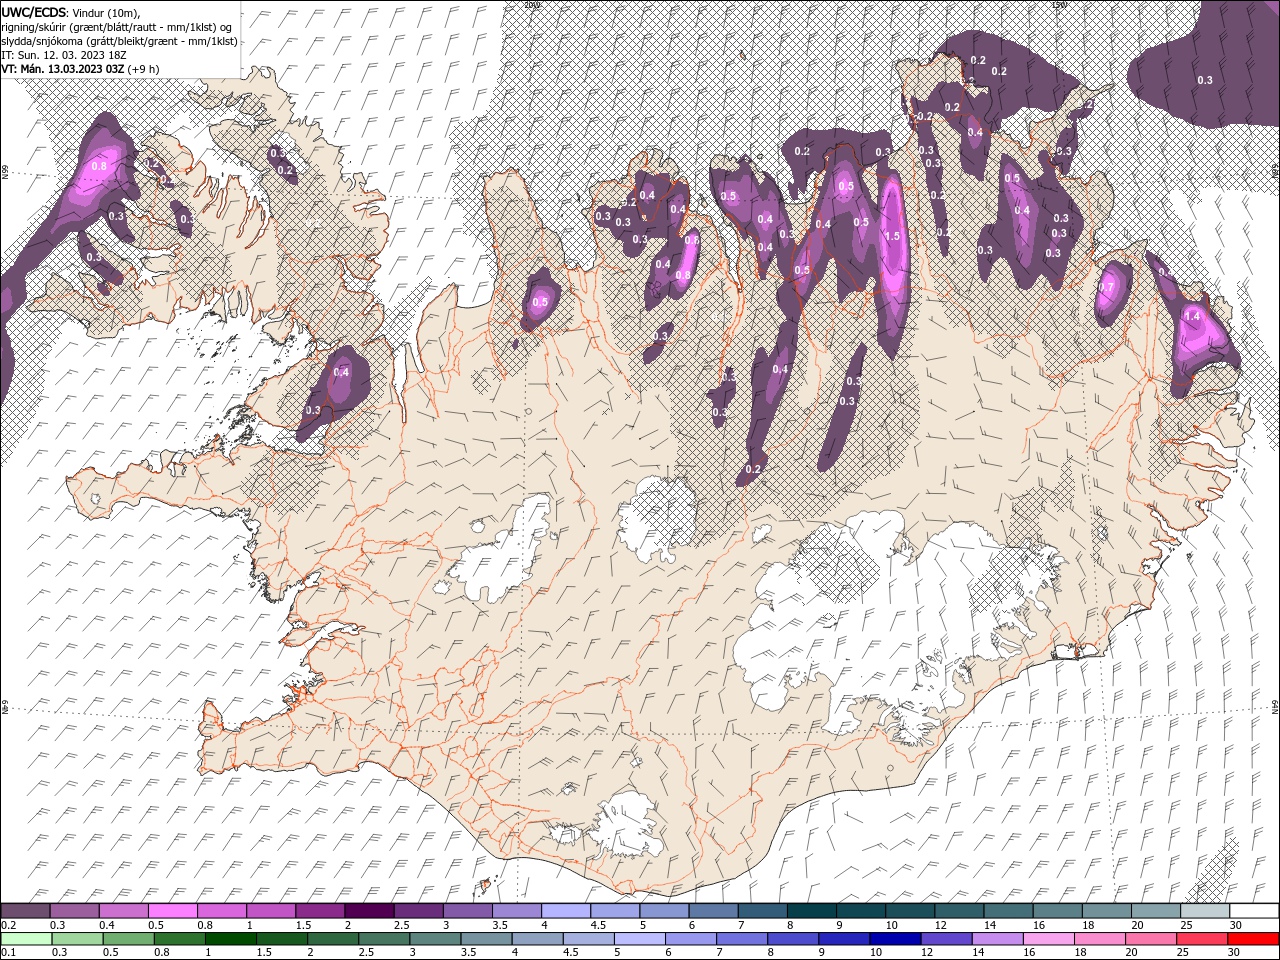Select the bright pink 0.5 snowfall scale swatch
The height and width of the screenshot is (960, 1280).
click(x=172, y=911)
